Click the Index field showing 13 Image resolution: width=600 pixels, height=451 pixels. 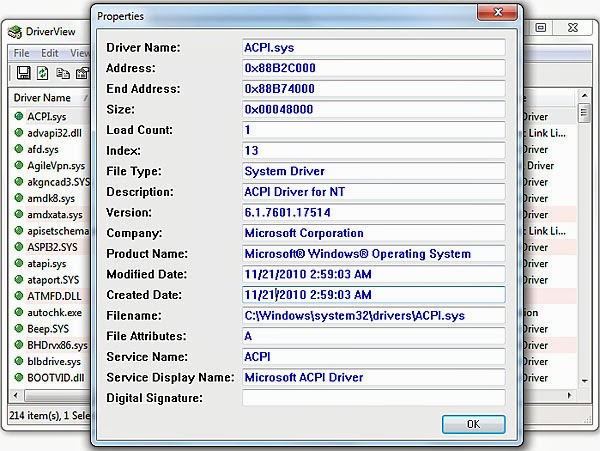(373, 151)
